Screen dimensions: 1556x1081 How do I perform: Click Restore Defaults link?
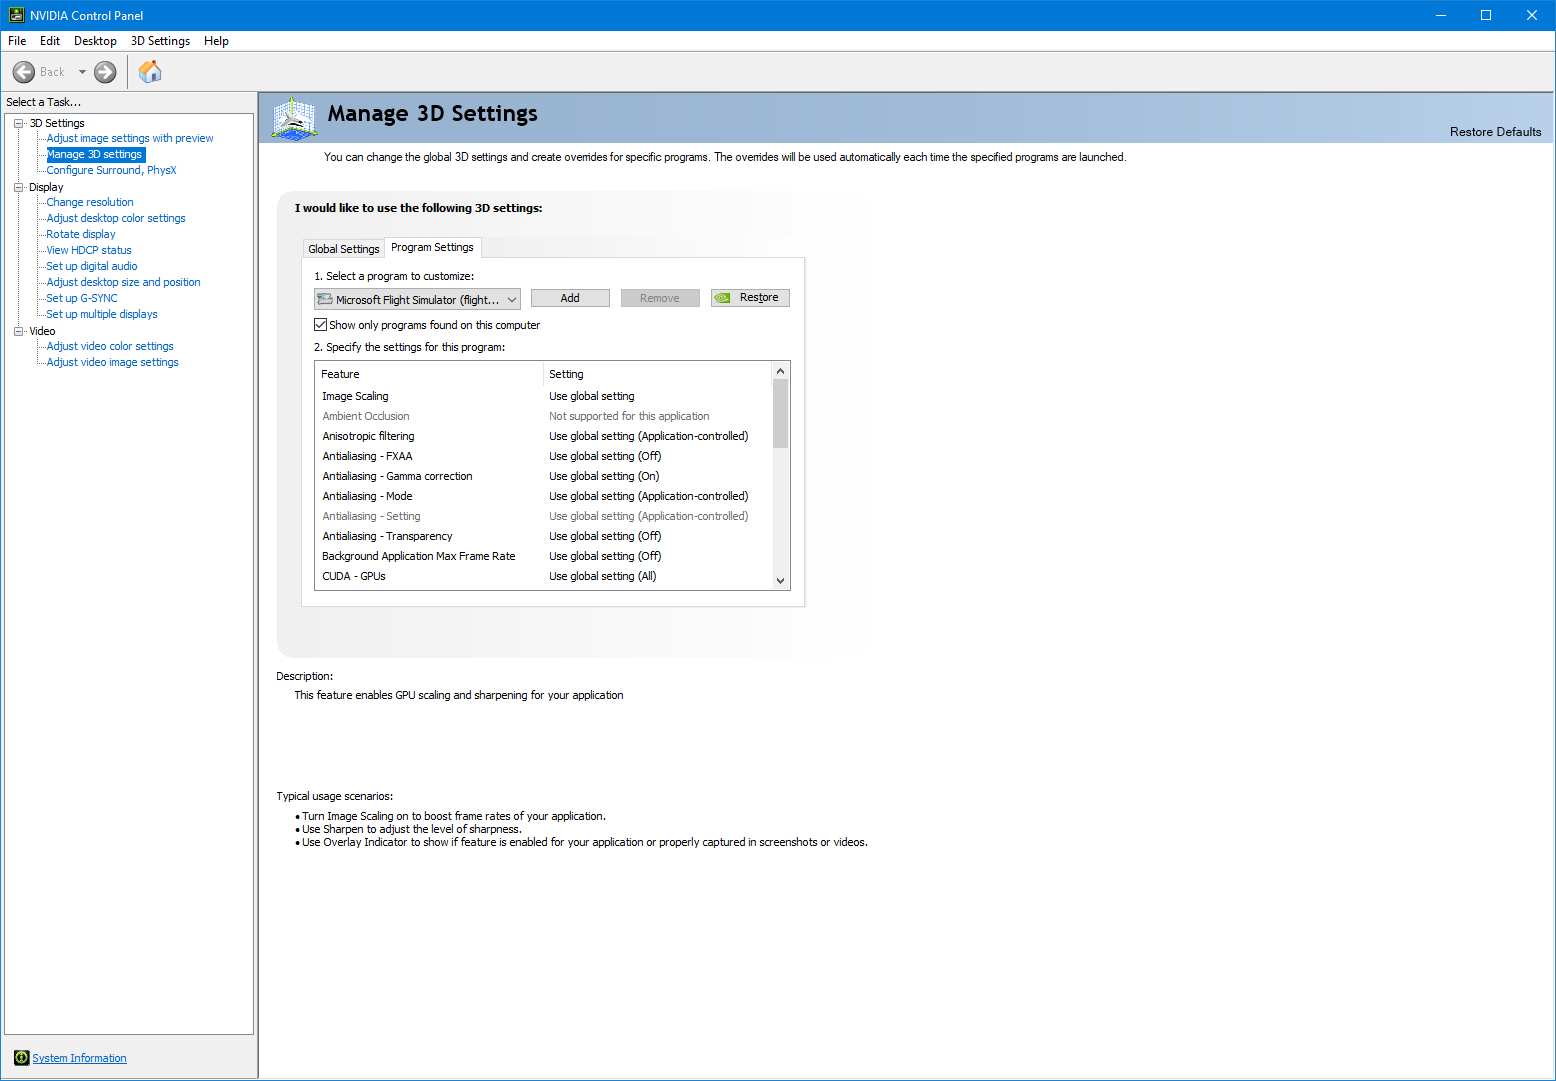(1495, 132)
